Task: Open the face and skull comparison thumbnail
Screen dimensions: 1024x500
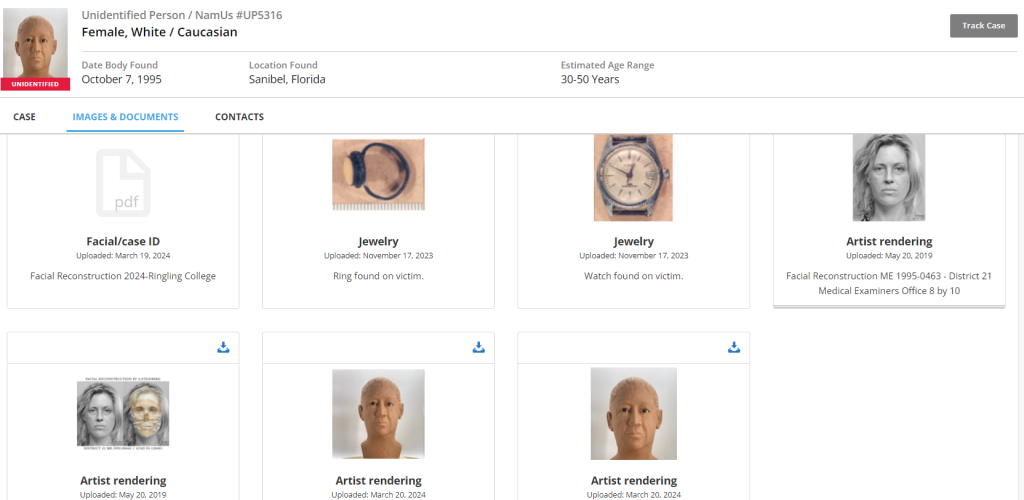Action: point(123,414)
